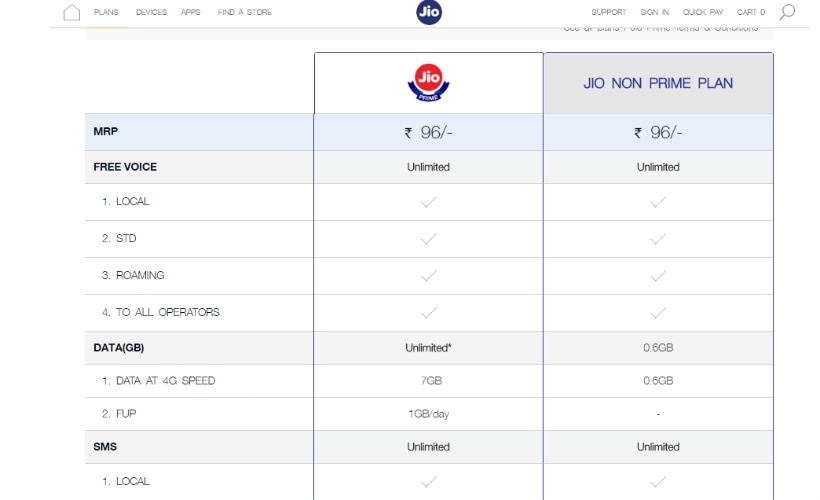Click the Non Prime checkmark in ROAMING row

click(658, 276)
